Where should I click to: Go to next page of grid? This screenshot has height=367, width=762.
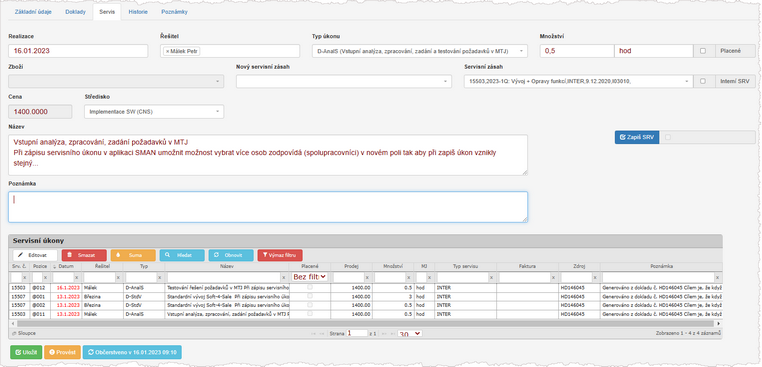click(384, 333)
